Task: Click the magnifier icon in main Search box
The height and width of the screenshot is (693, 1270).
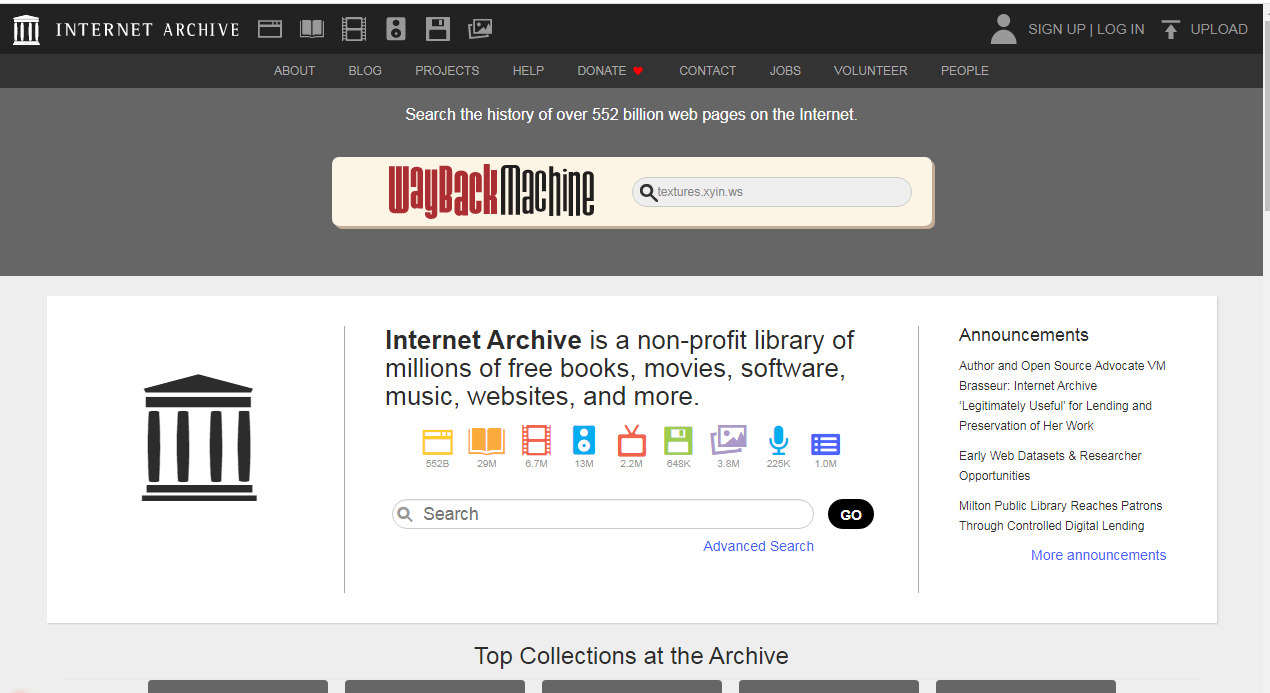Action: point(405,514)
